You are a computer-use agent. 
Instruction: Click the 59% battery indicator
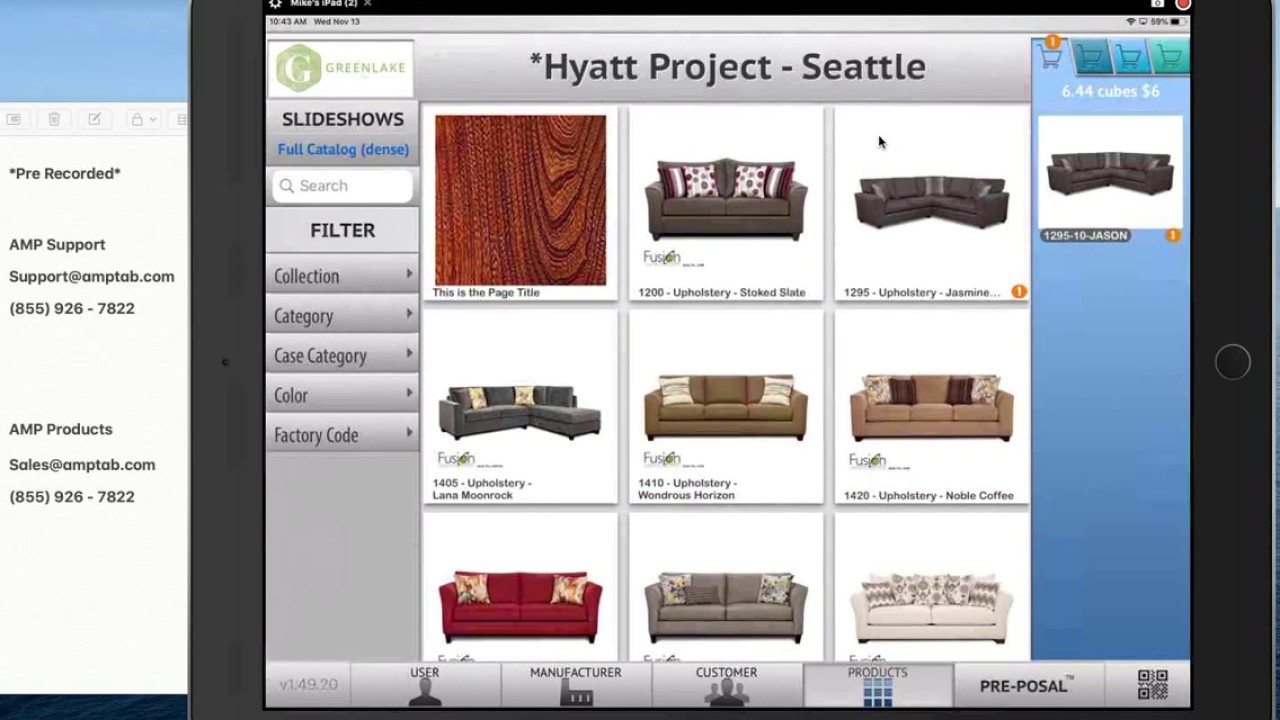[1168, 21]
